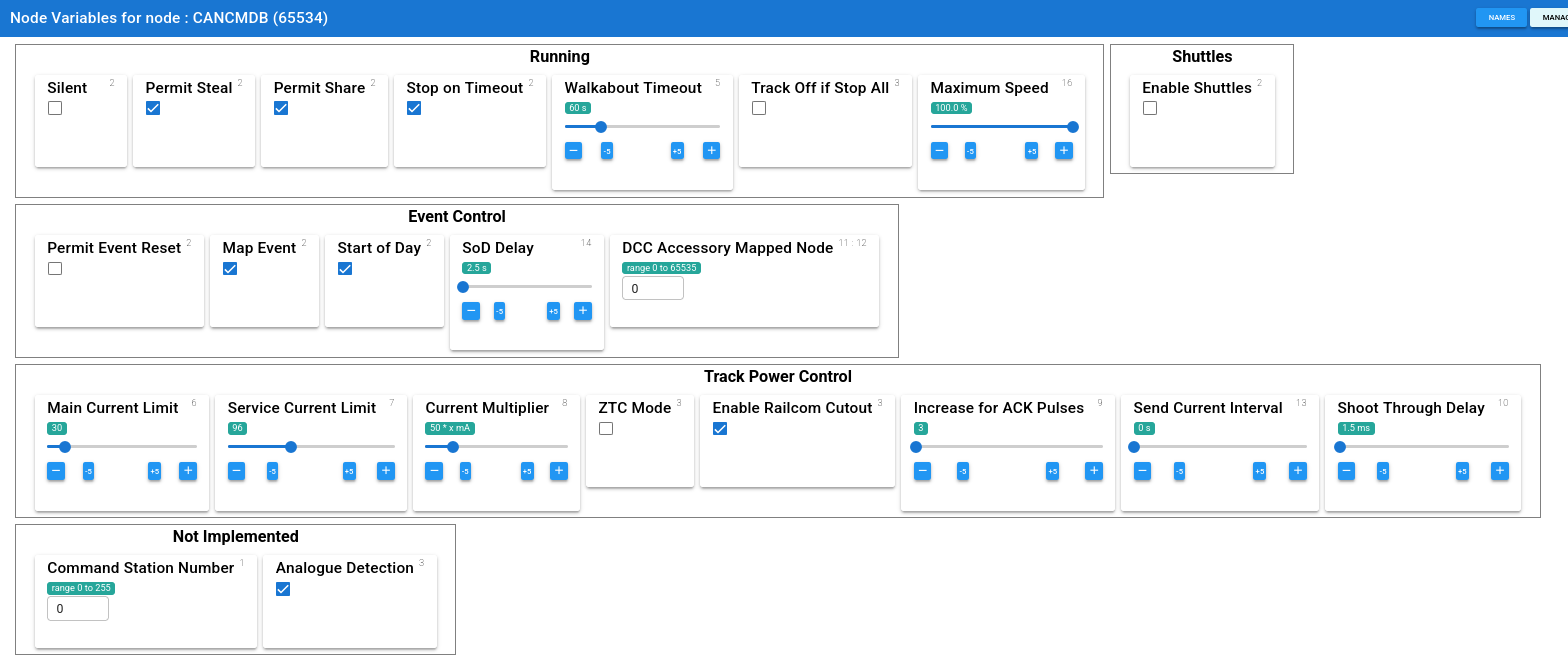Focus the Command Station Number input box

(x=78, y=609)
